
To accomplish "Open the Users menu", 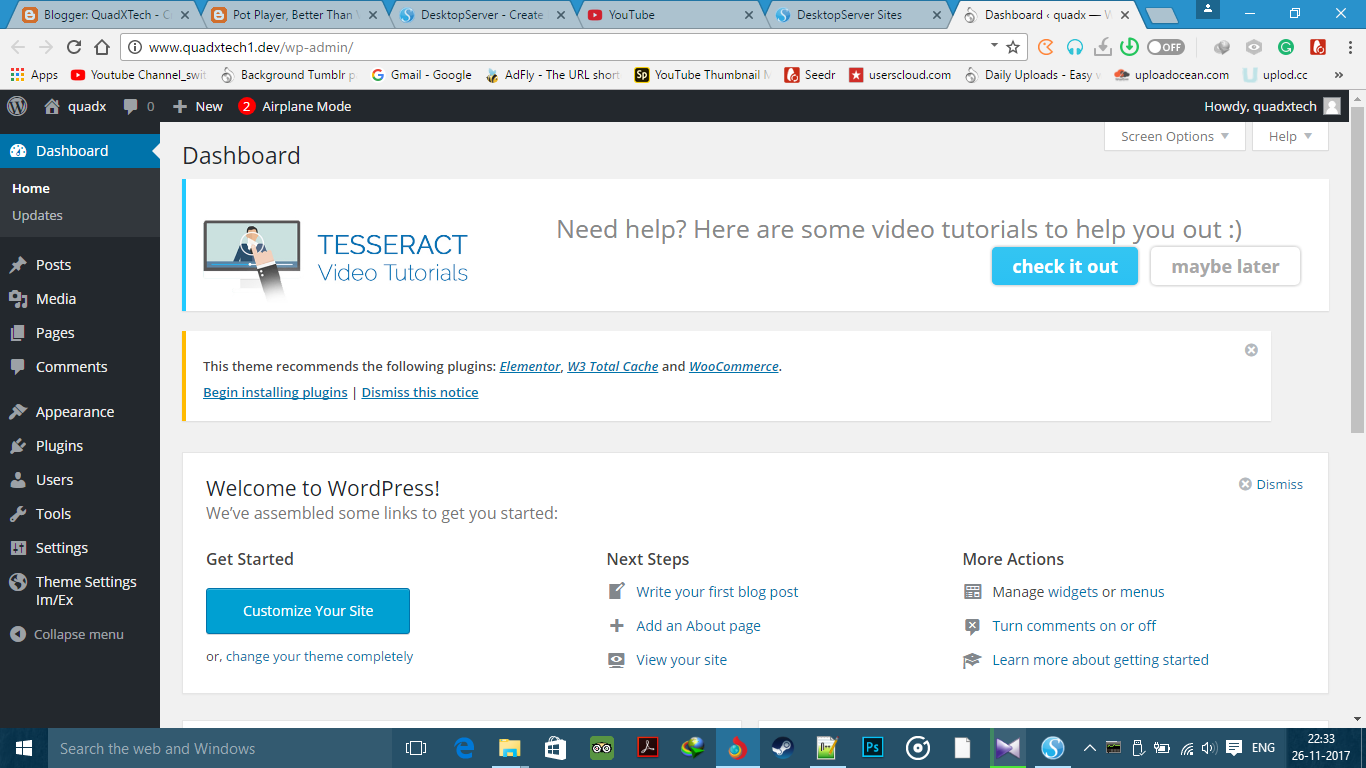I will [x=80, y=480].
